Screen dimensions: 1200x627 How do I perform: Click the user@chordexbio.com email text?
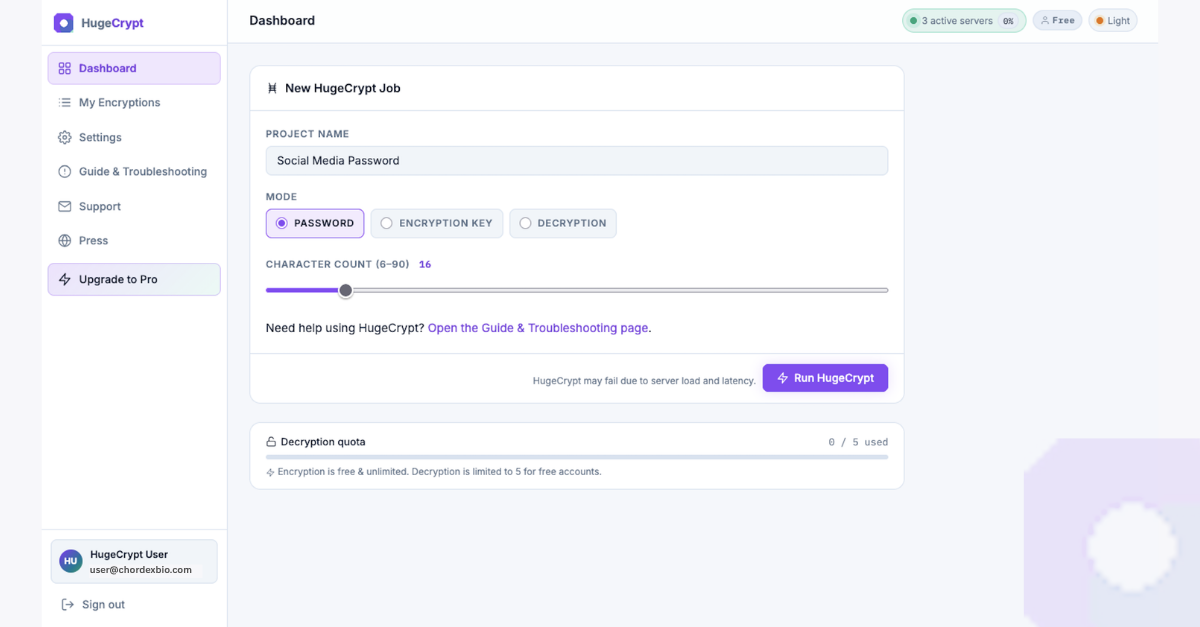point(141,570)
